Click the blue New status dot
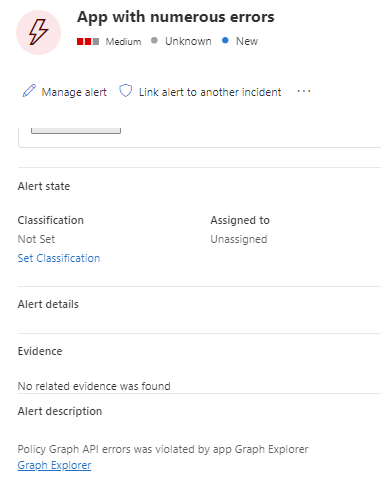This screenshot has width=381, height=486. tap(225, 40)
